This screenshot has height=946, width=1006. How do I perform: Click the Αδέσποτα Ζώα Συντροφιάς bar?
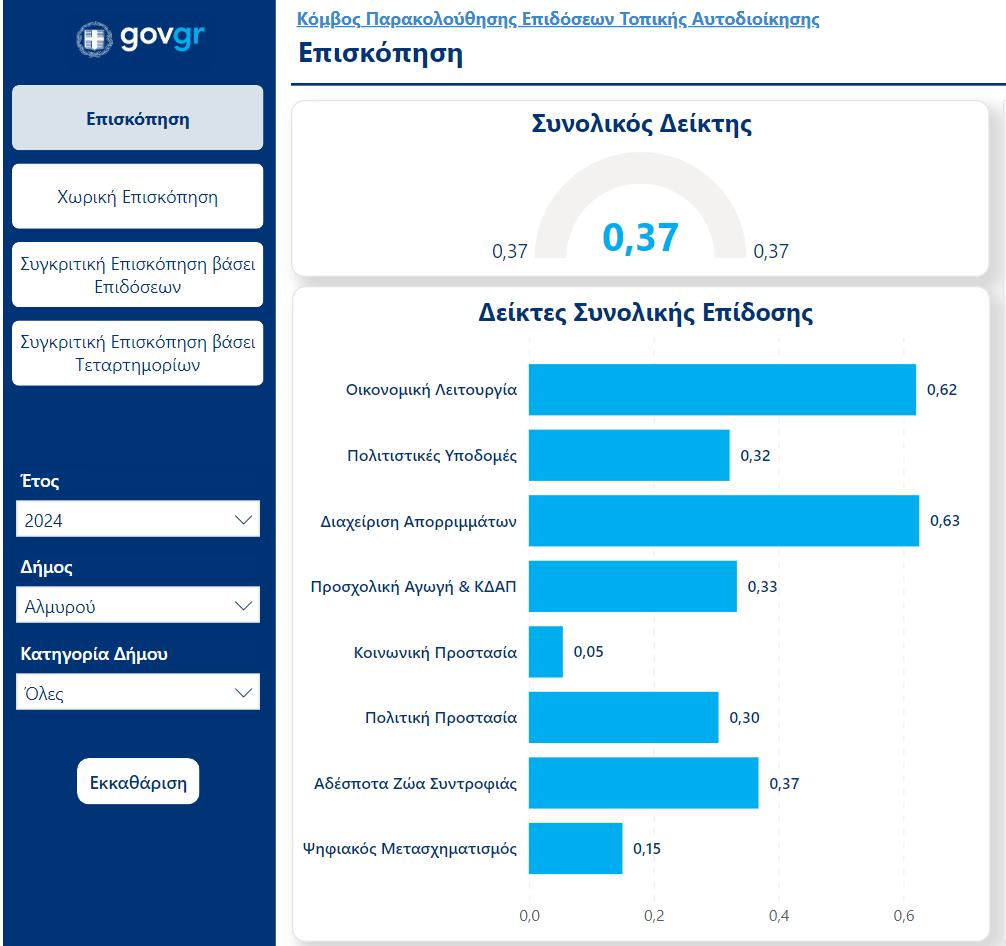point(643,783)
